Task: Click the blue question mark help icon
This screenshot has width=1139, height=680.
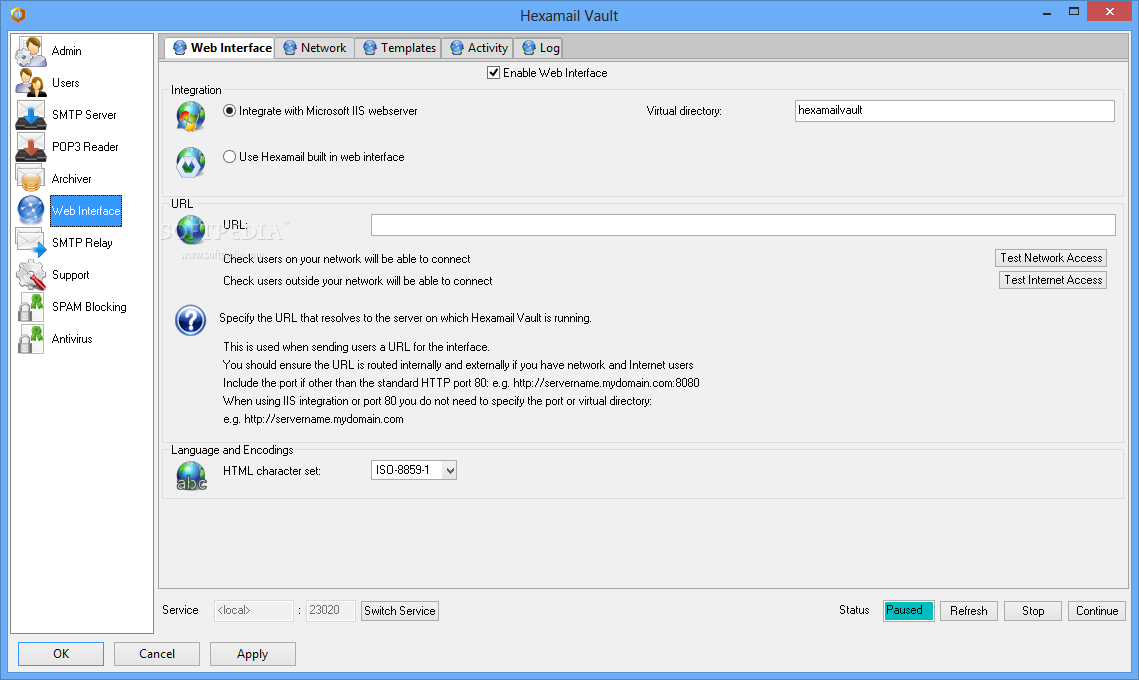Action: point(191,320)
